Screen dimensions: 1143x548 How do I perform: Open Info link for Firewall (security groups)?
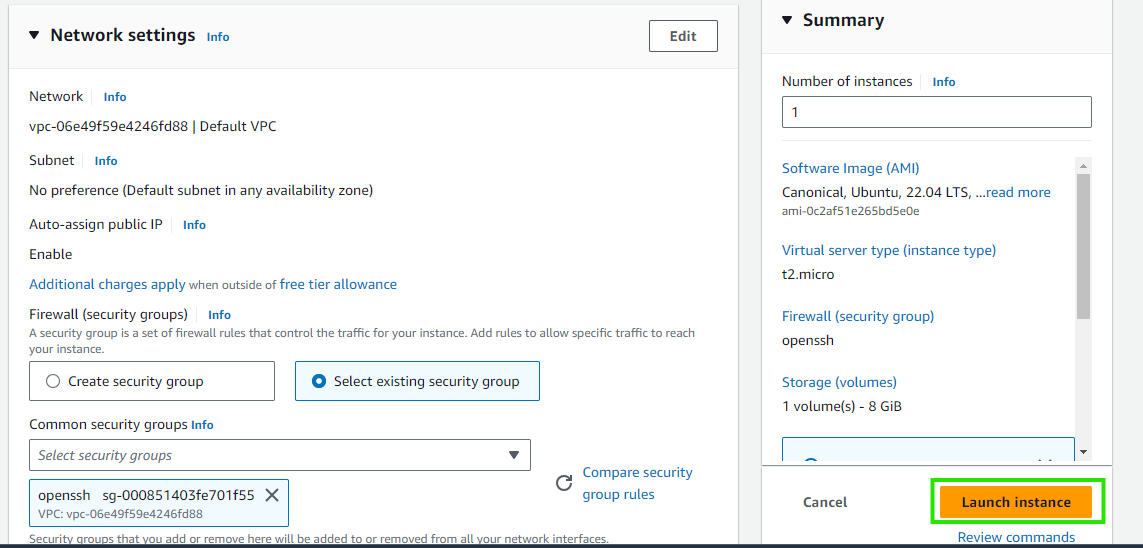pyautogui.click(x=219, y=315)
